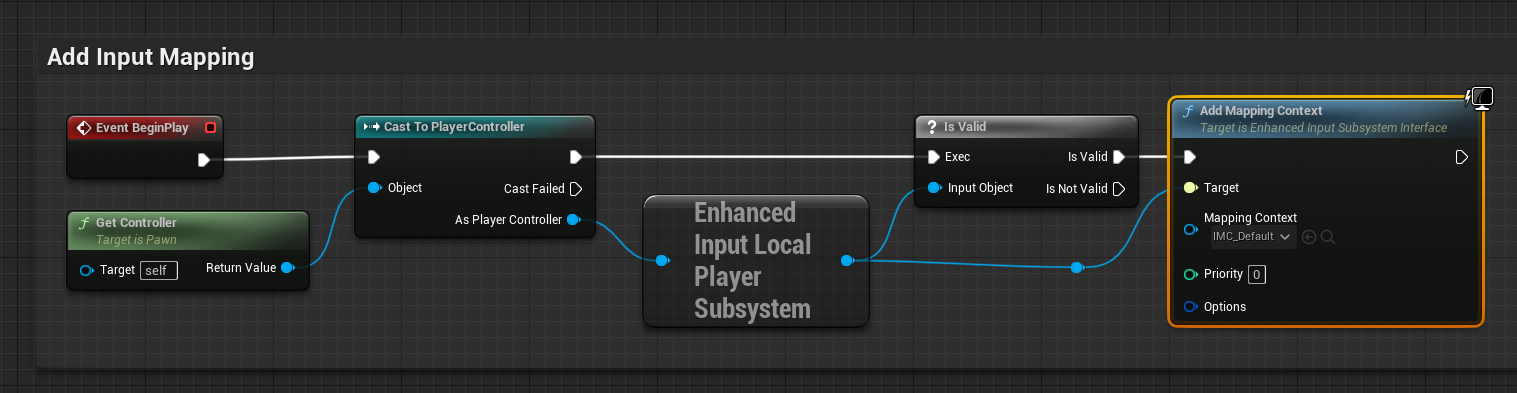Viewport: 1517px width, 393px height.
Task: Click Get Controller Return Value pin
Action: [287, 267]
